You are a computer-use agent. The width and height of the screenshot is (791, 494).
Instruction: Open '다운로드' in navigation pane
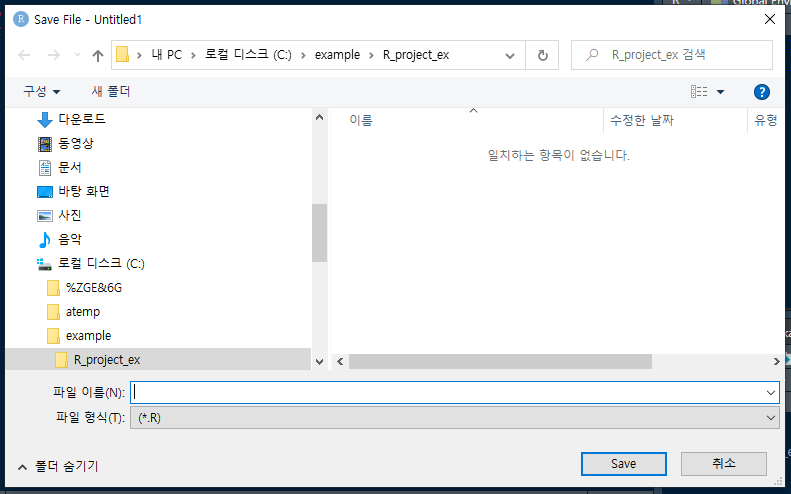(81, 119)
